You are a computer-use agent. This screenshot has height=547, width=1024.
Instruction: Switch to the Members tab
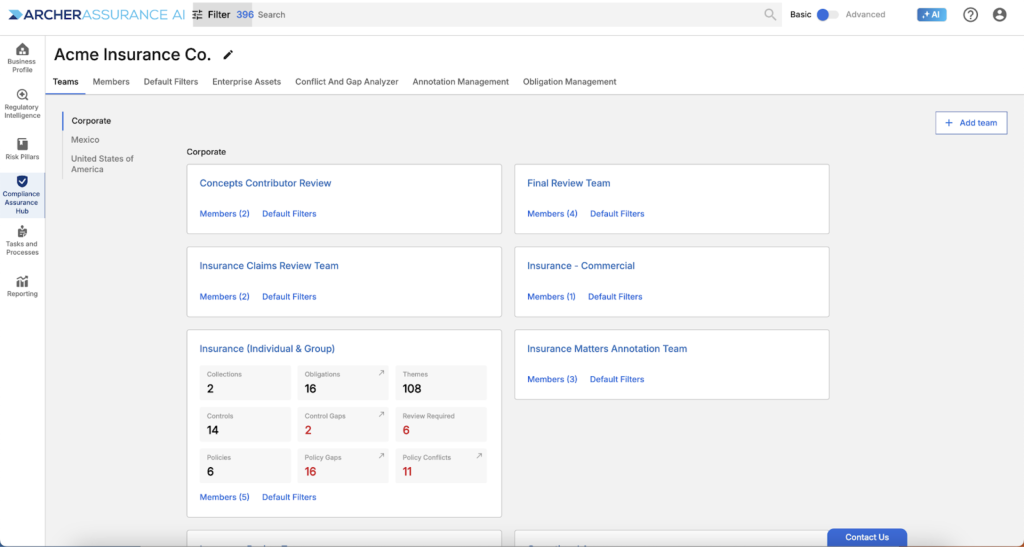[x=111, y=82]
